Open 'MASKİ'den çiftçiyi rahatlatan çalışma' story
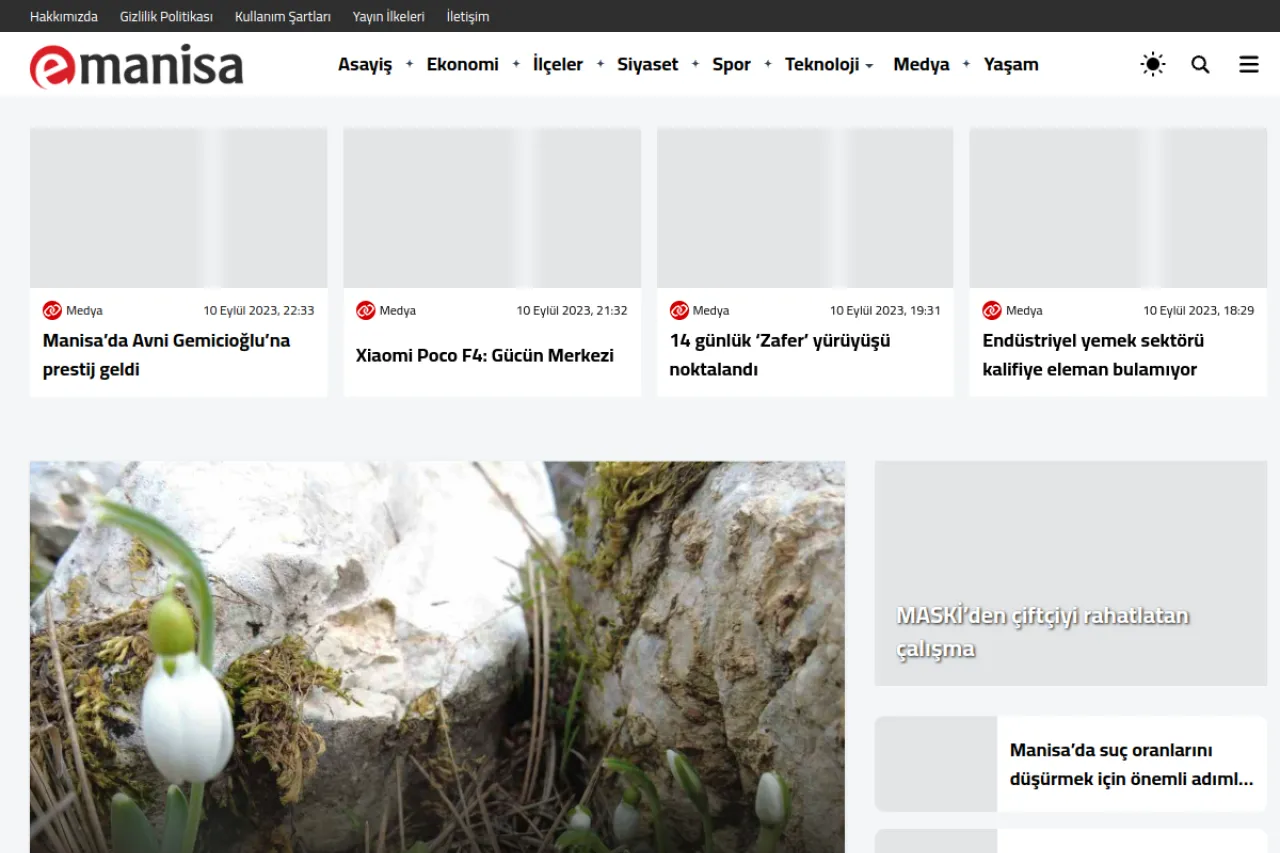Screen dimensions: 1280x853 point(1043,632)
